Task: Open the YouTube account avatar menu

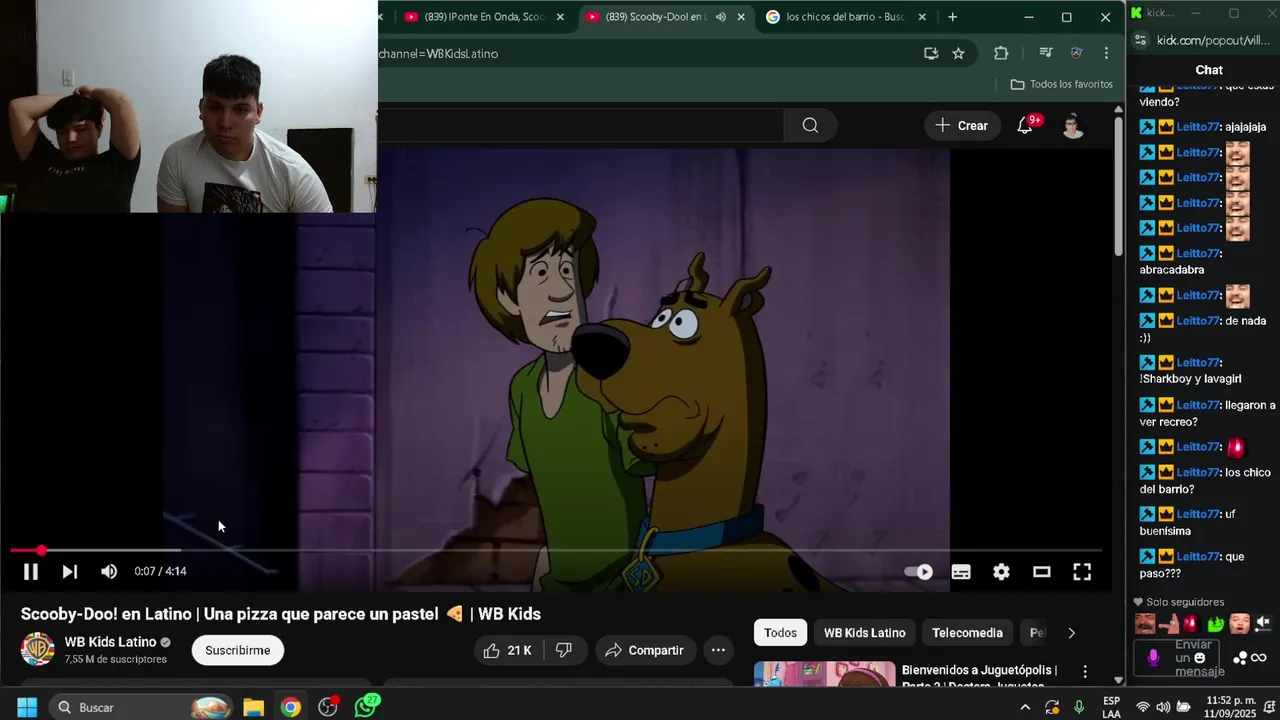Action: click(1073, 125)
